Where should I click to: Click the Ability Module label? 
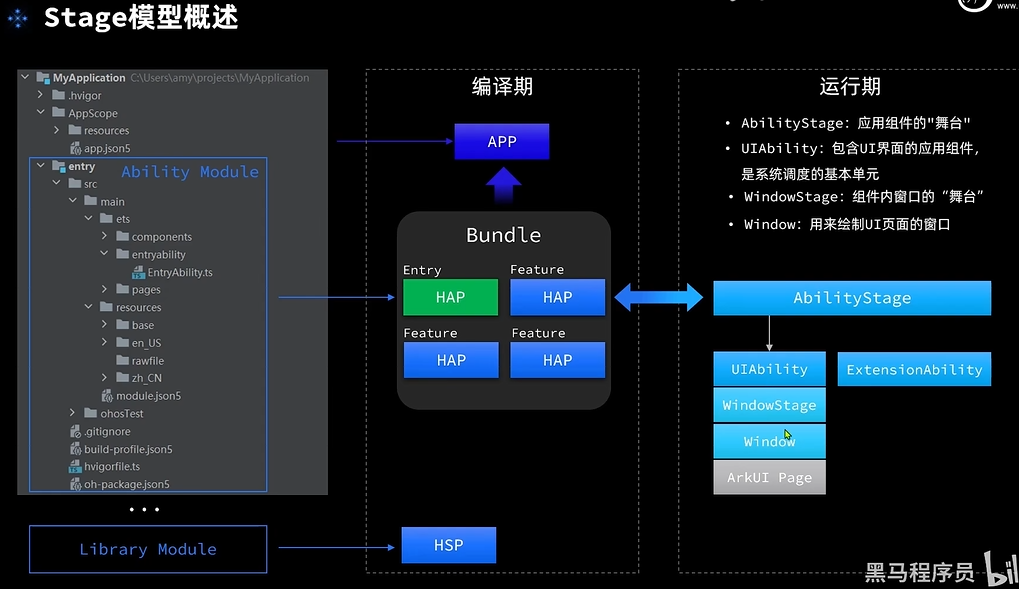point(190,172)
